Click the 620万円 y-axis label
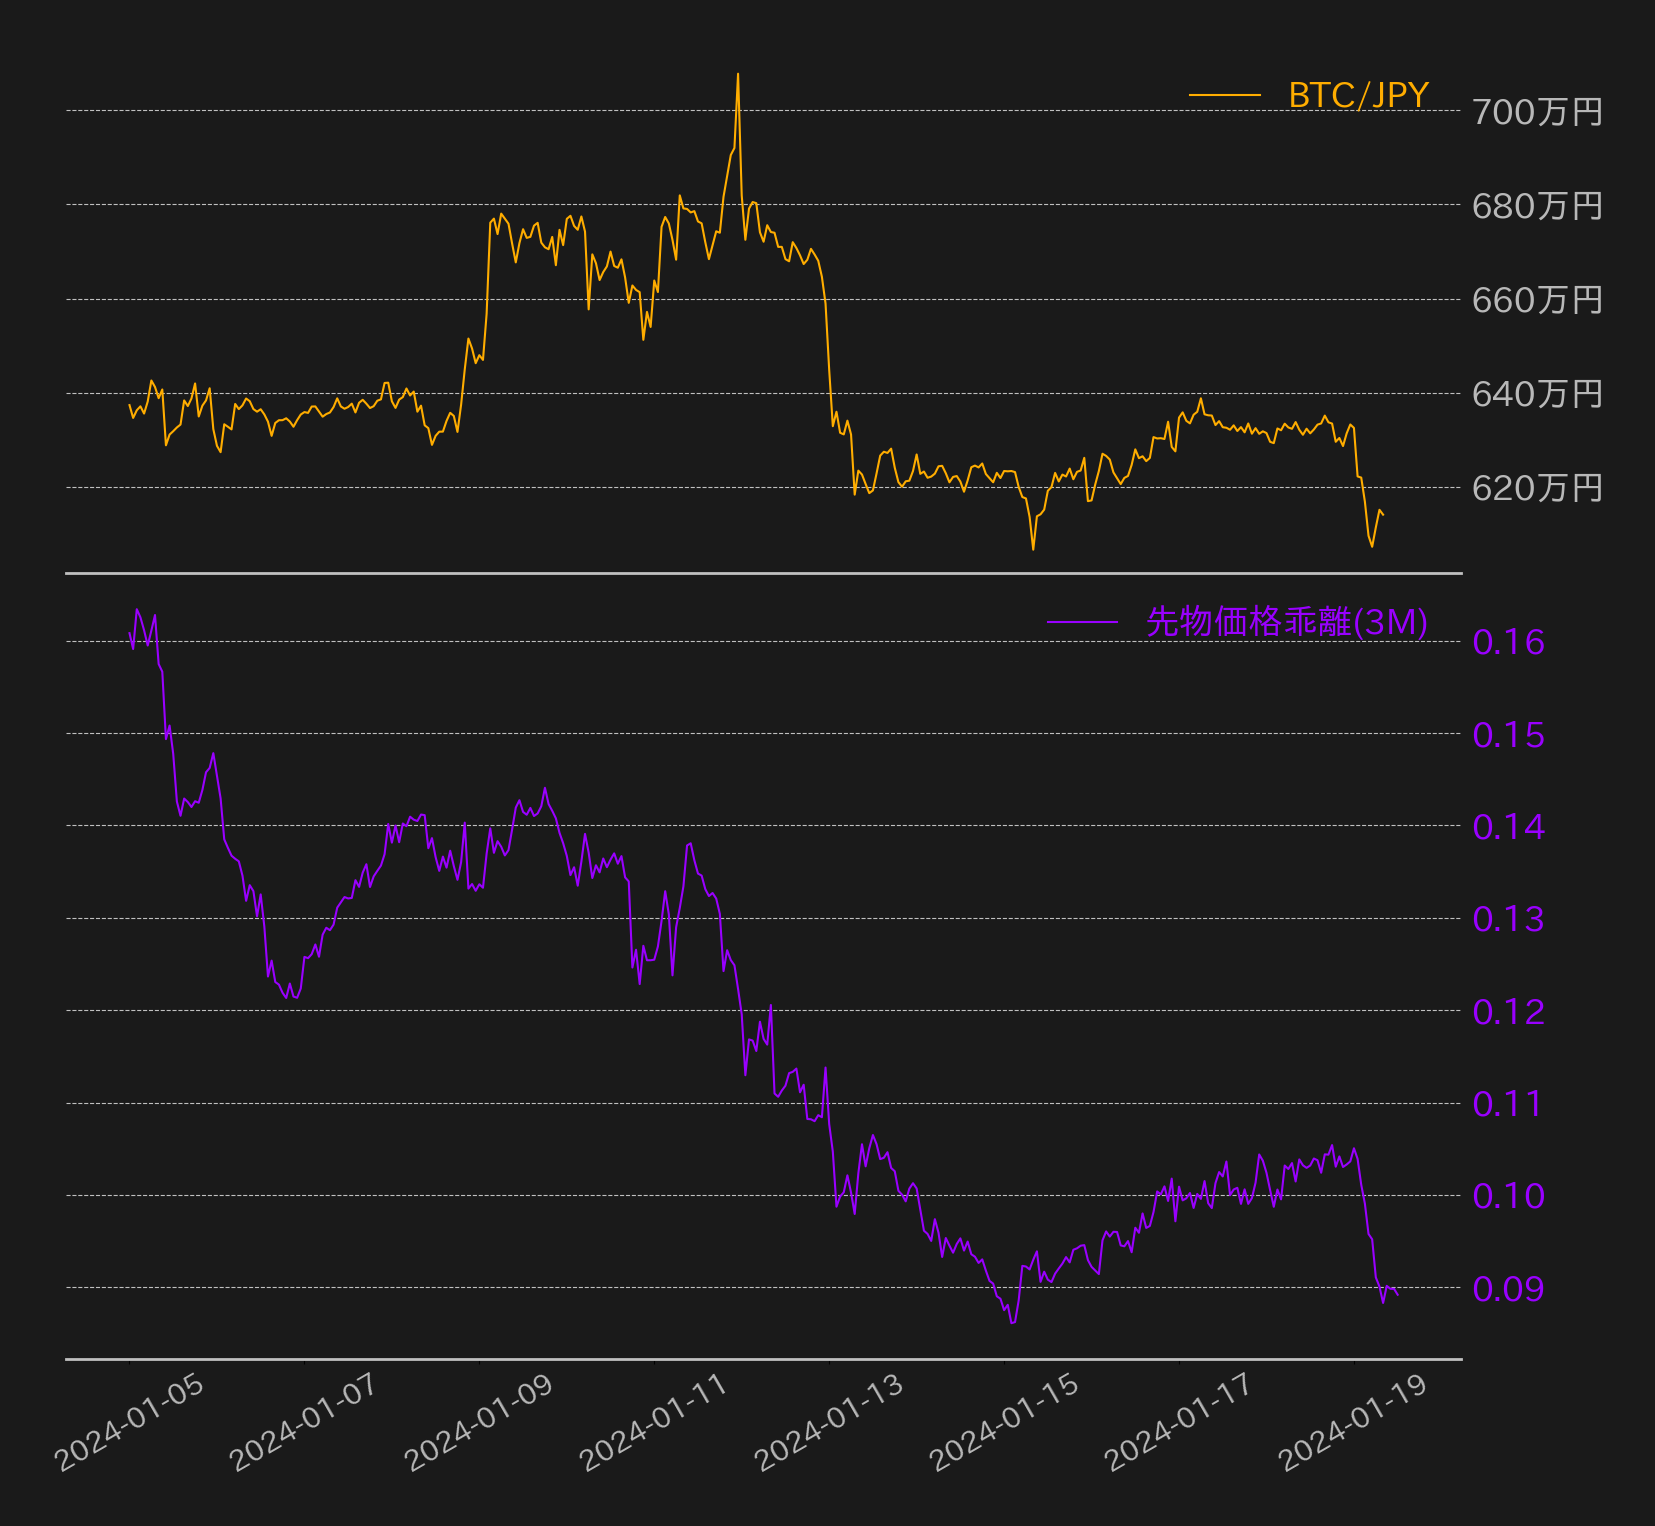Image resolution: width=1655 pixels, height=1526 pixels. (1537, 488)
